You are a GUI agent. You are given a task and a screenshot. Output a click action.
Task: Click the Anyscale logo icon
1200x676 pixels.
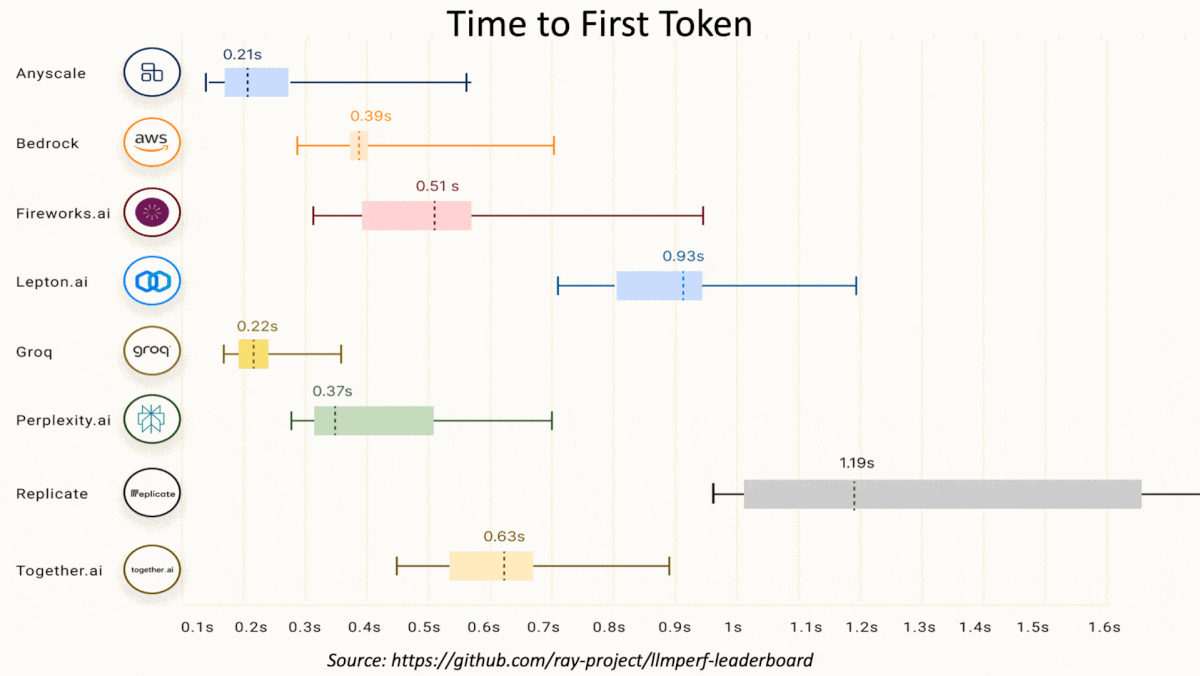152,72
